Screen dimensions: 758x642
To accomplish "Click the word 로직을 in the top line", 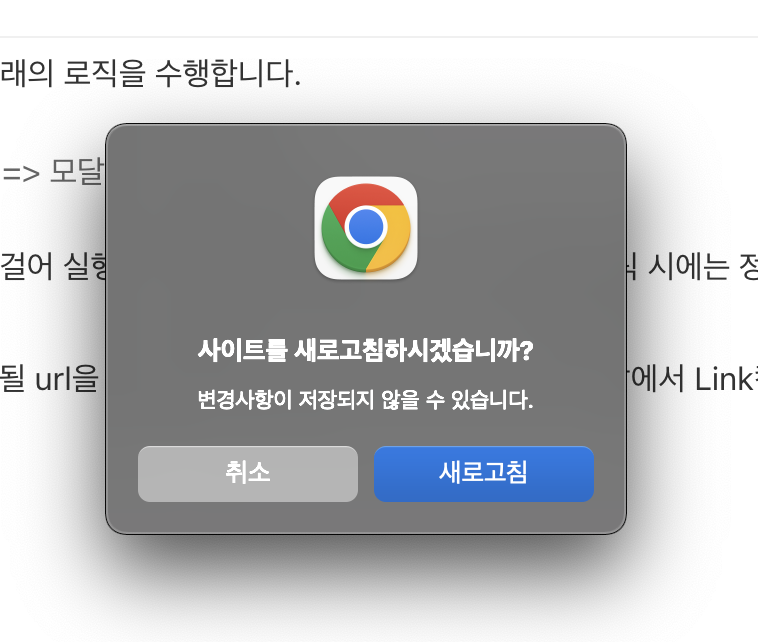I will [x=104, y=73].
